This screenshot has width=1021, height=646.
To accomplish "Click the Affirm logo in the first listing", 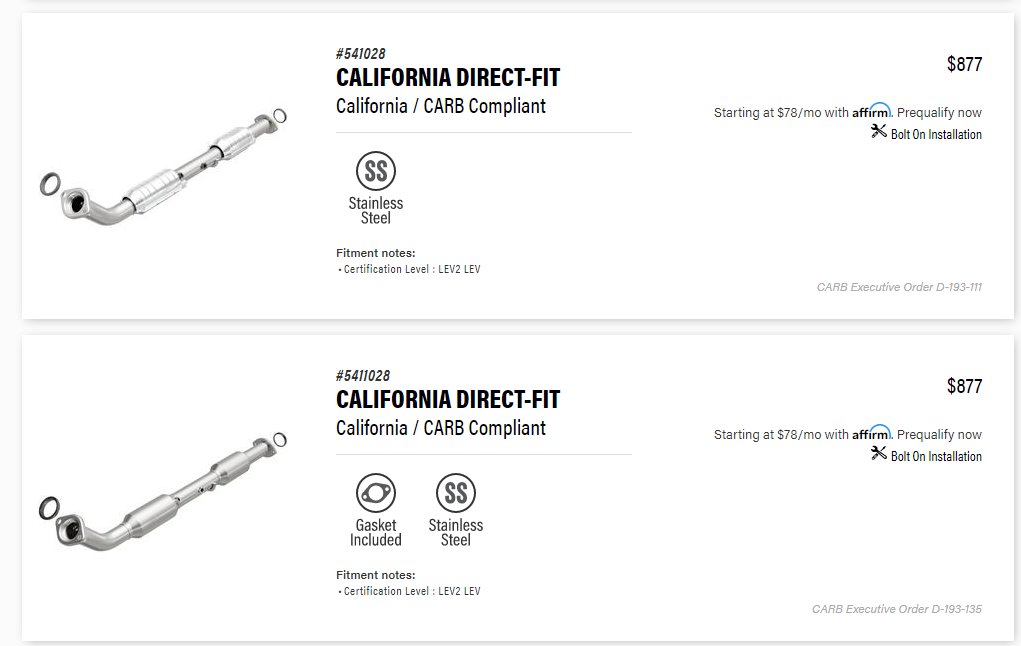I will [872, 110].
